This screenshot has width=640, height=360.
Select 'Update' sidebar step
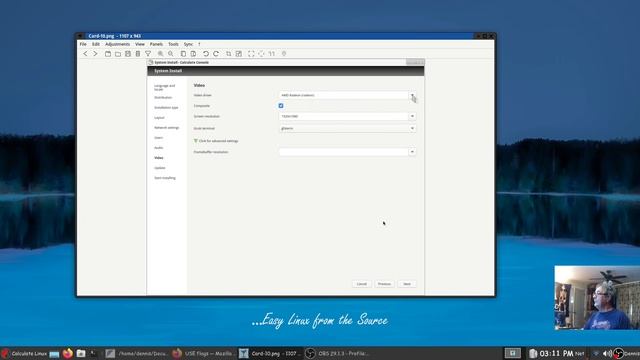coord(160,168)
